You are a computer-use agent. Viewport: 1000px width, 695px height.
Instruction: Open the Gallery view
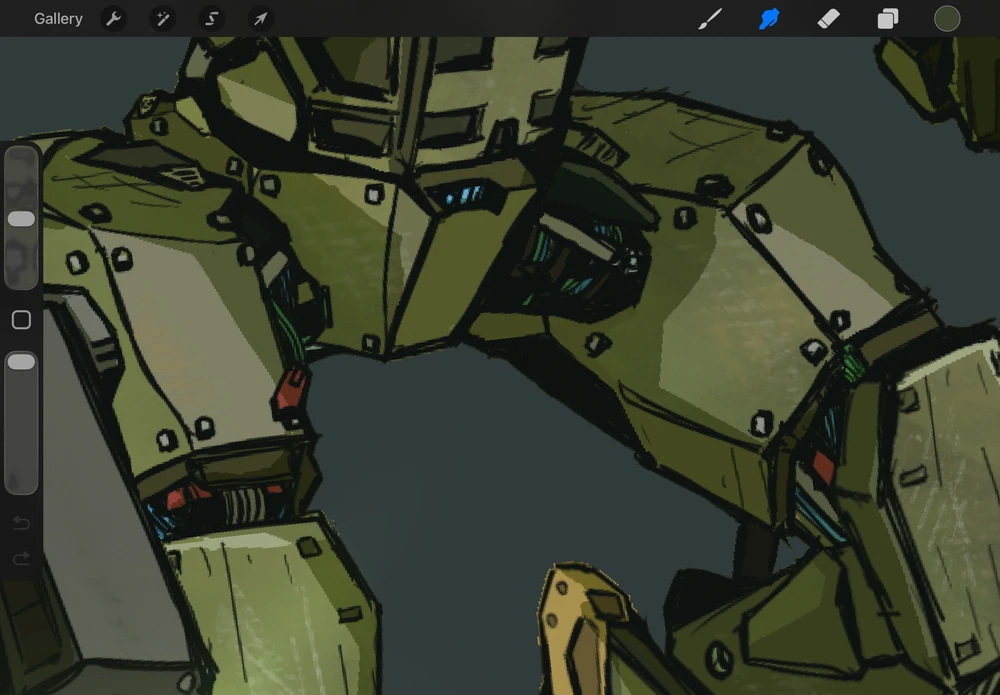pyautogui.click(x=58, y=19)
